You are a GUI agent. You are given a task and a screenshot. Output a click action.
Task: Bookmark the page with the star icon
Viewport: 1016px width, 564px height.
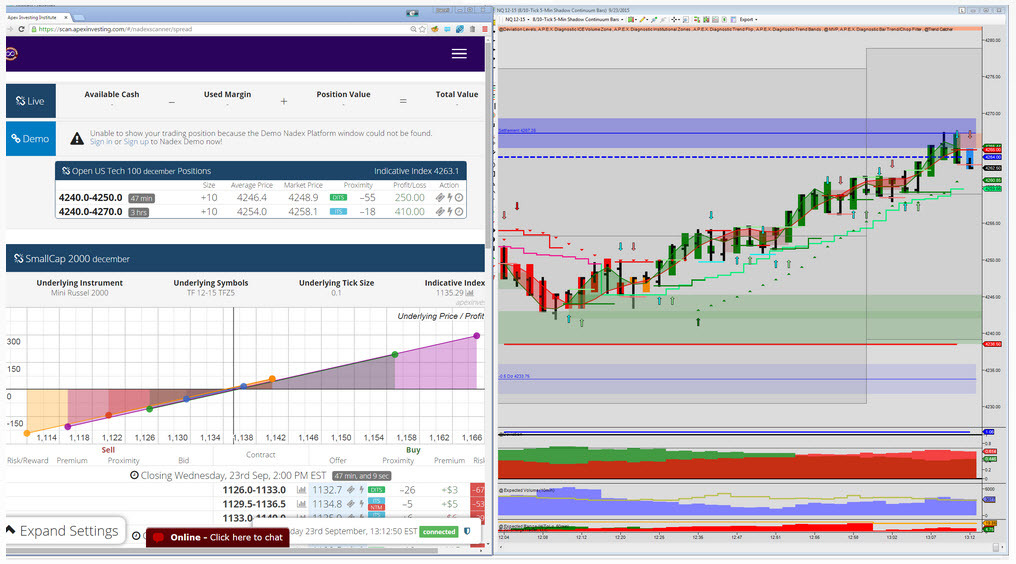(x=422, y=29)
